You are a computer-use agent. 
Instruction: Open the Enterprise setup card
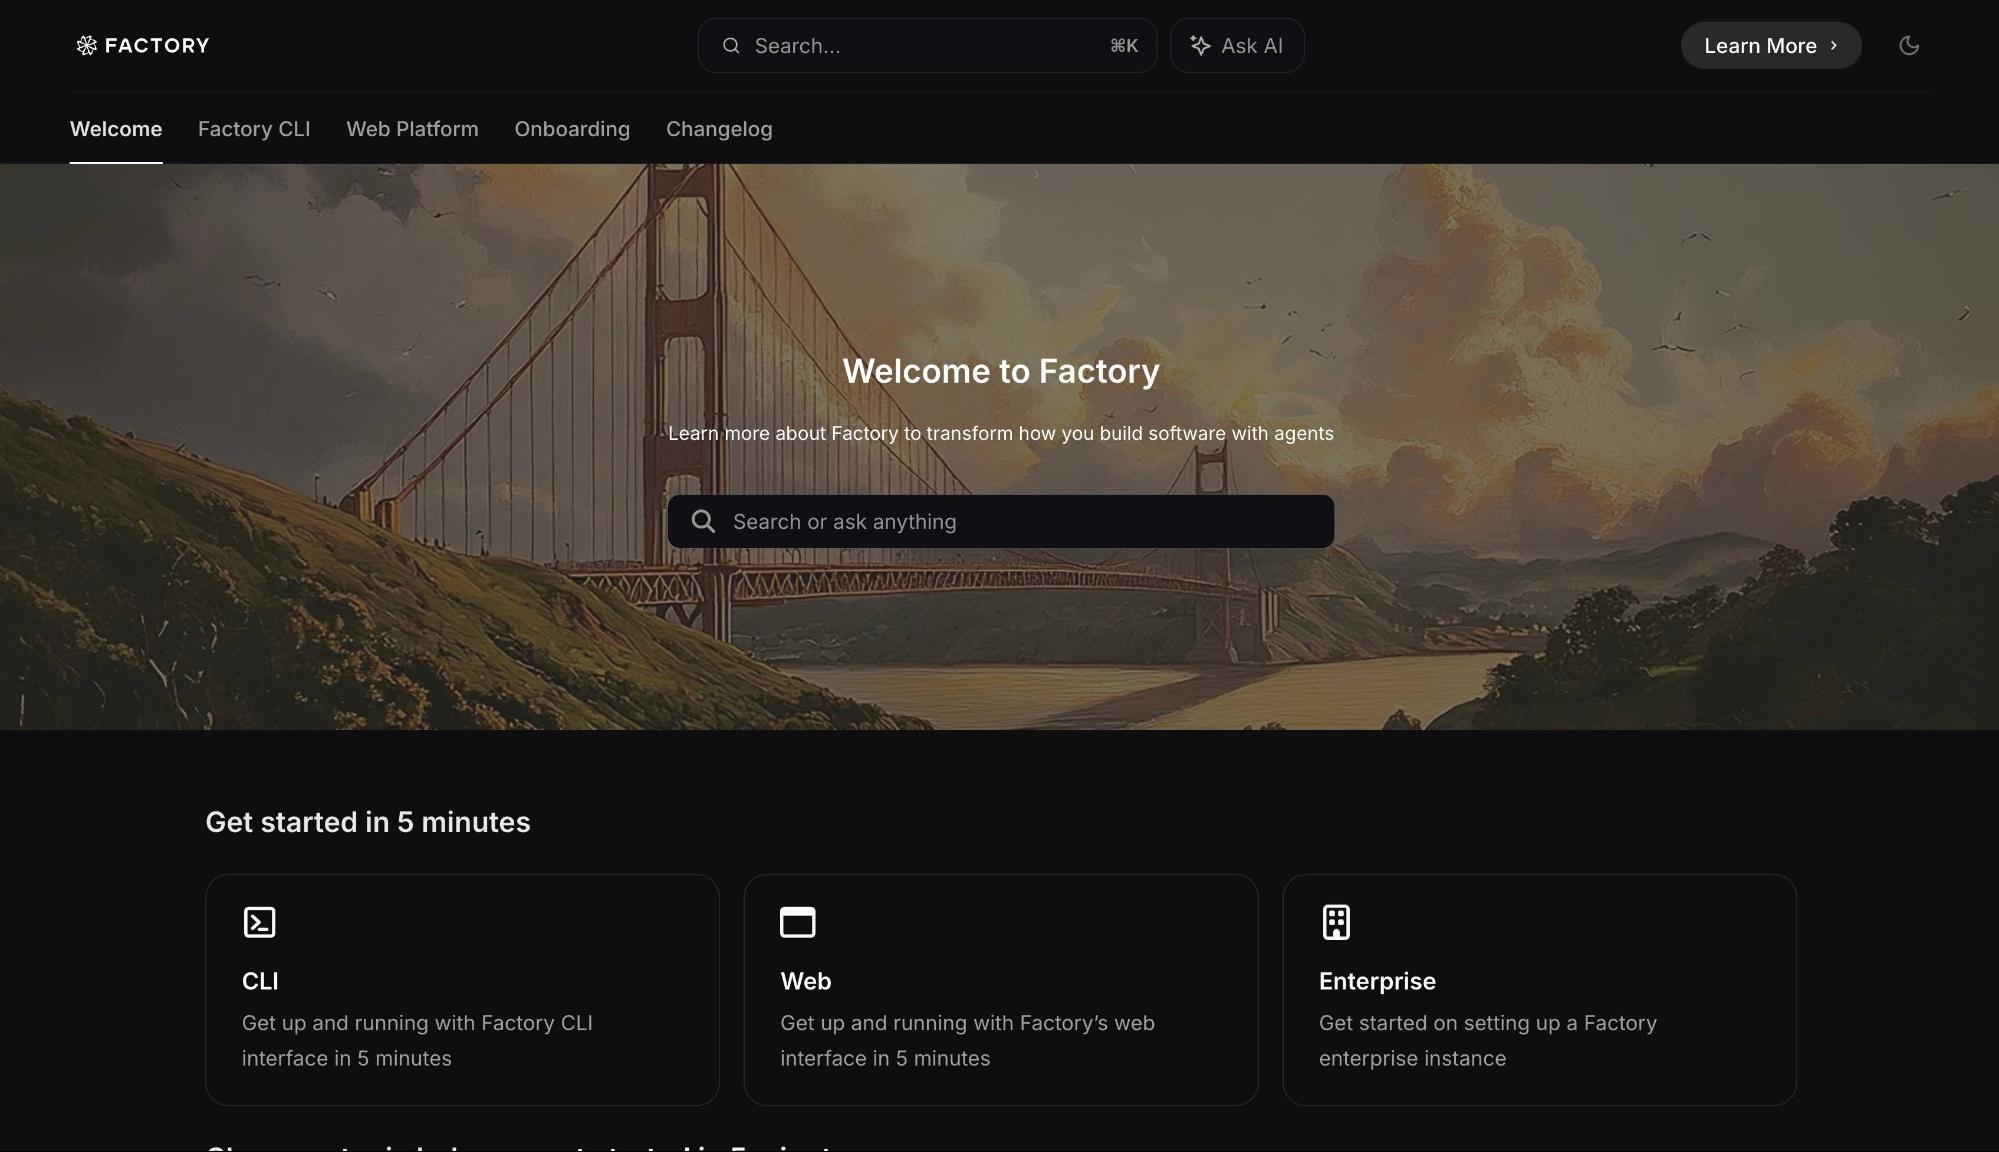(1539, 990)
